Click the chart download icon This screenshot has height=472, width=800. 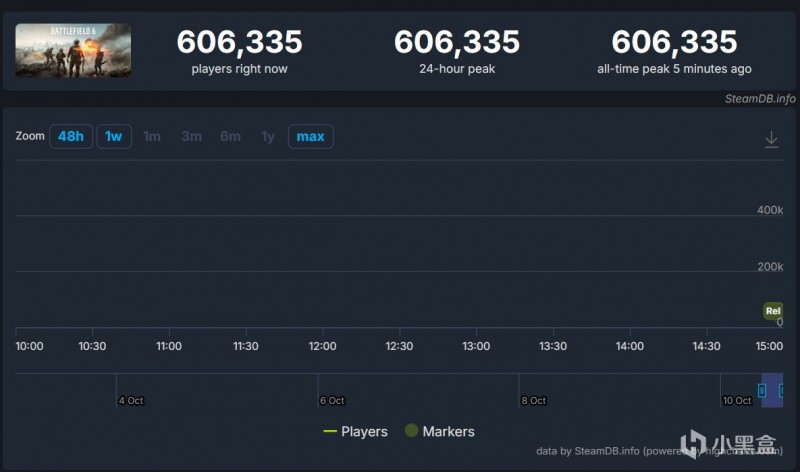(771, 140)
